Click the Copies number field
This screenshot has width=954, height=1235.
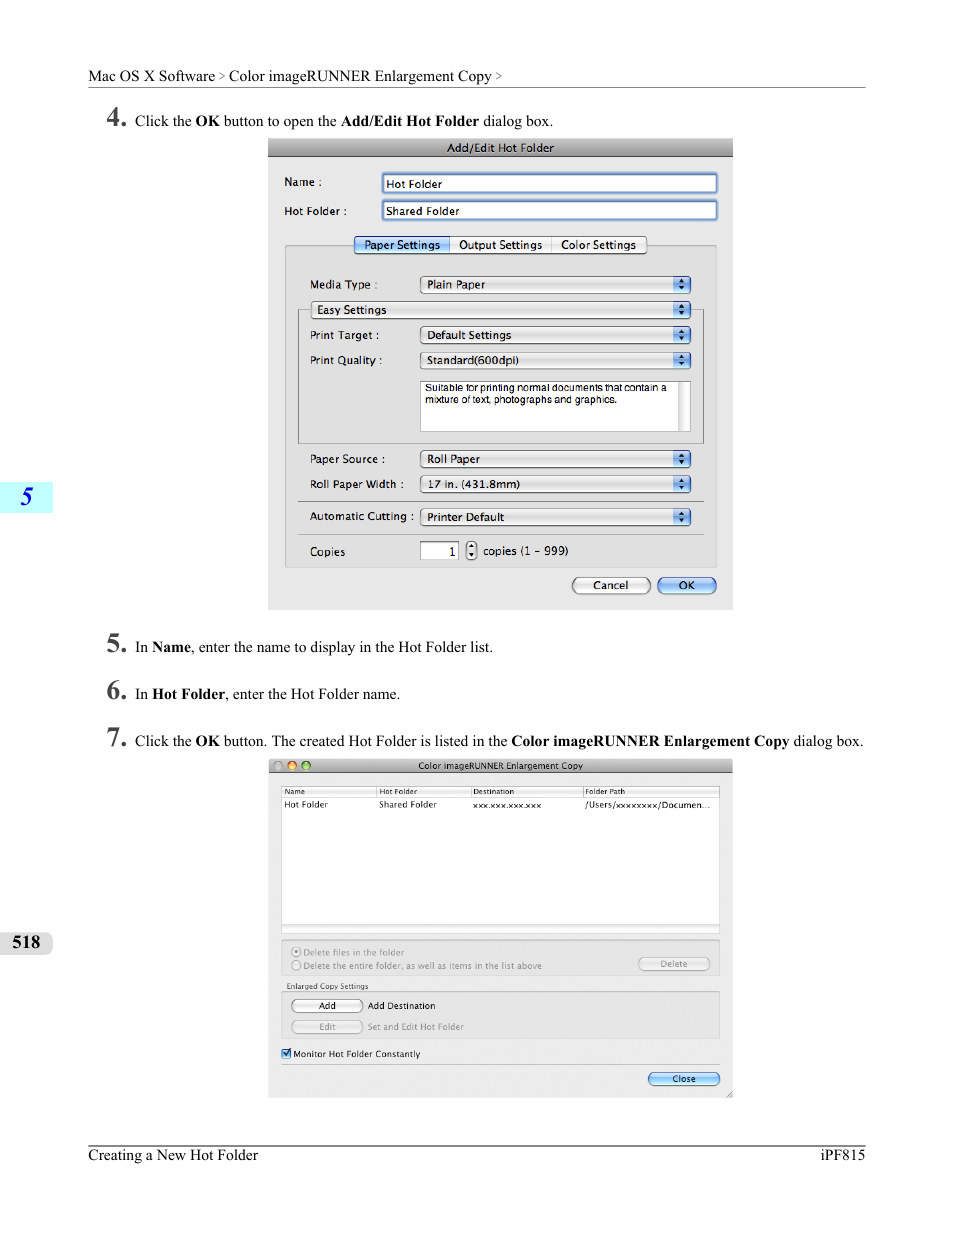(x=439, y=551)
